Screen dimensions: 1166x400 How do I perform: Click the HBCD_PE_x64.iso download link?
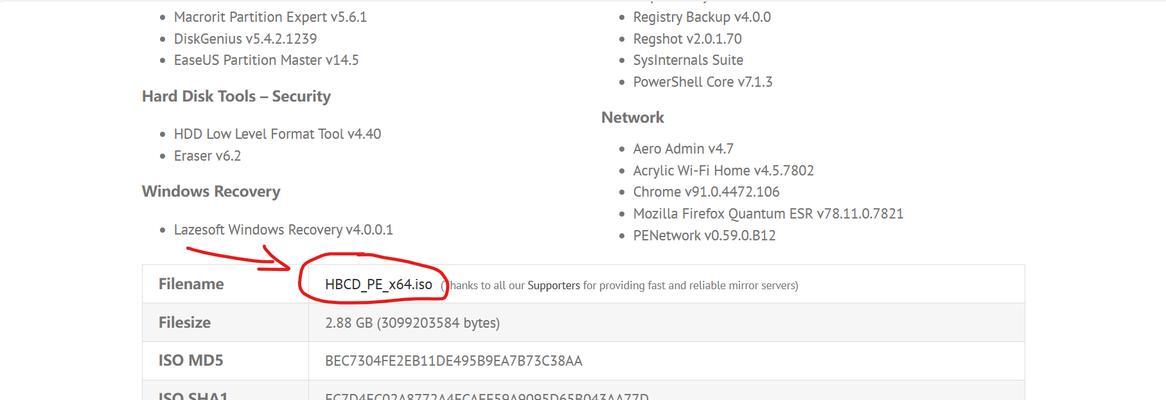[379, 285]
